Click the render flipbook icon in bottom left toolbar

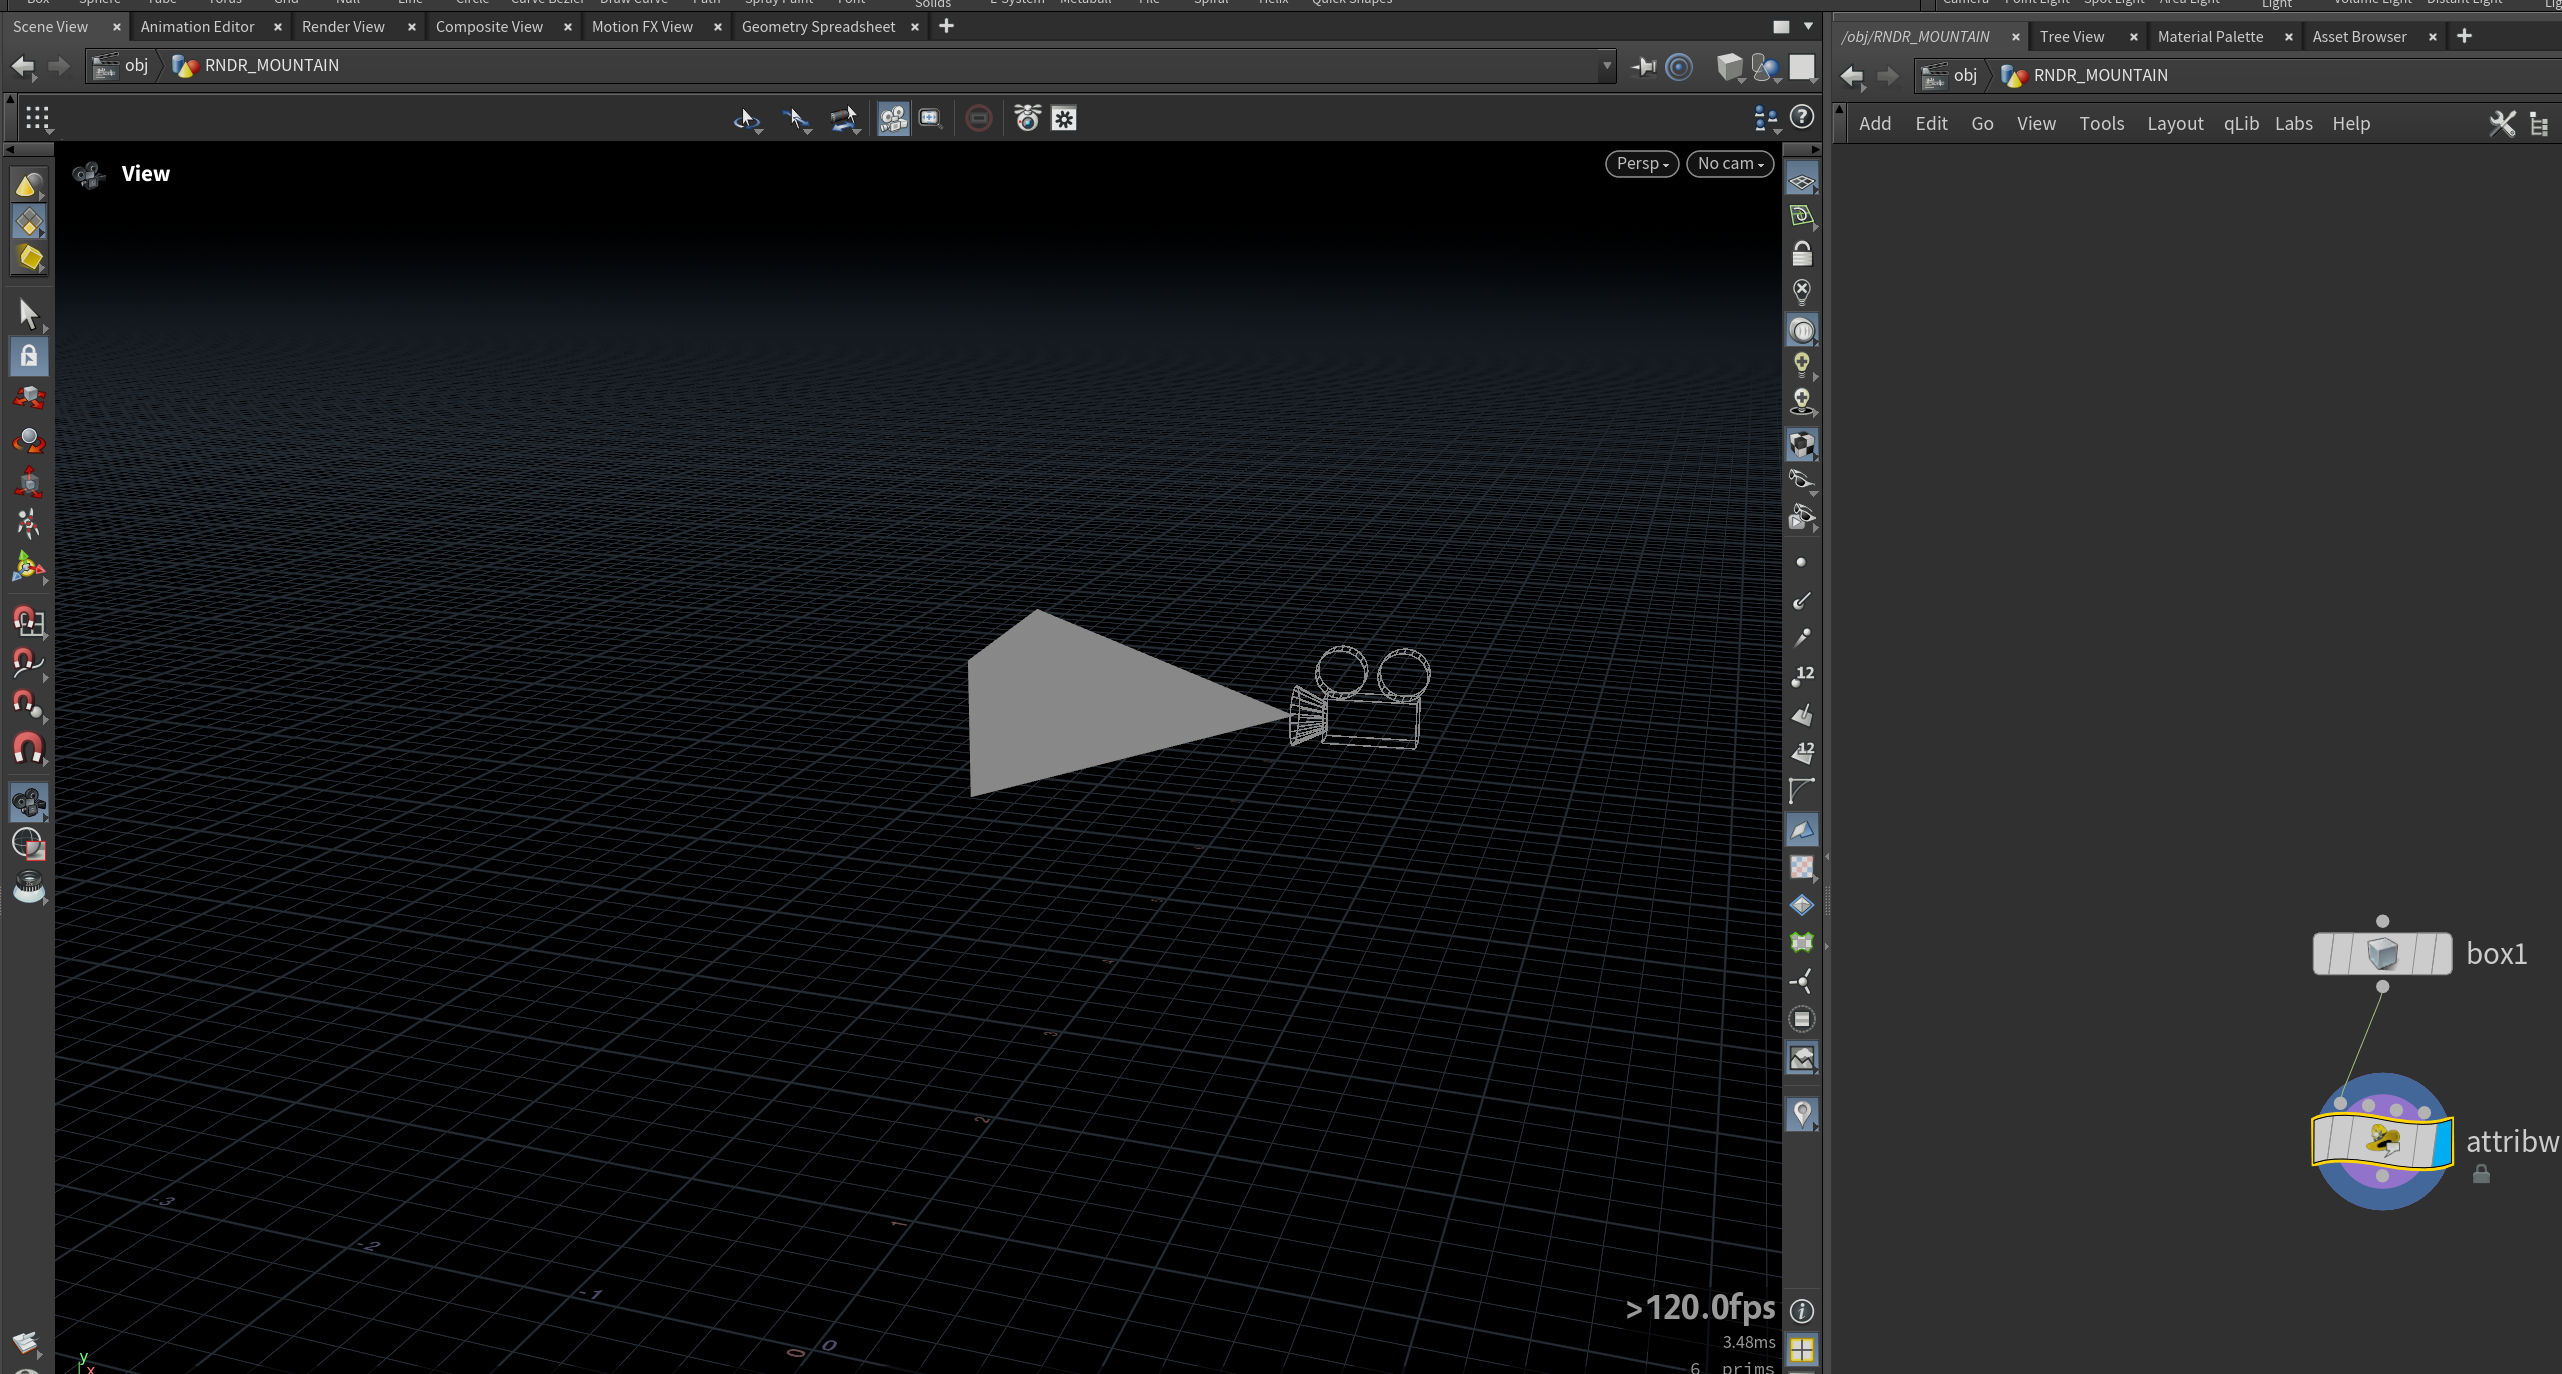point(27,1344)
